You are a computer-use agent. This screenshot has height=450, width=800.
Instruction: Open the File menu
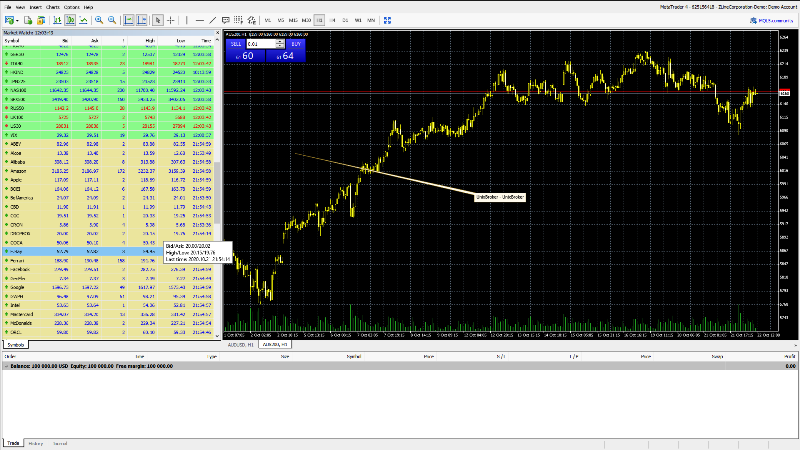click(8, 7)
